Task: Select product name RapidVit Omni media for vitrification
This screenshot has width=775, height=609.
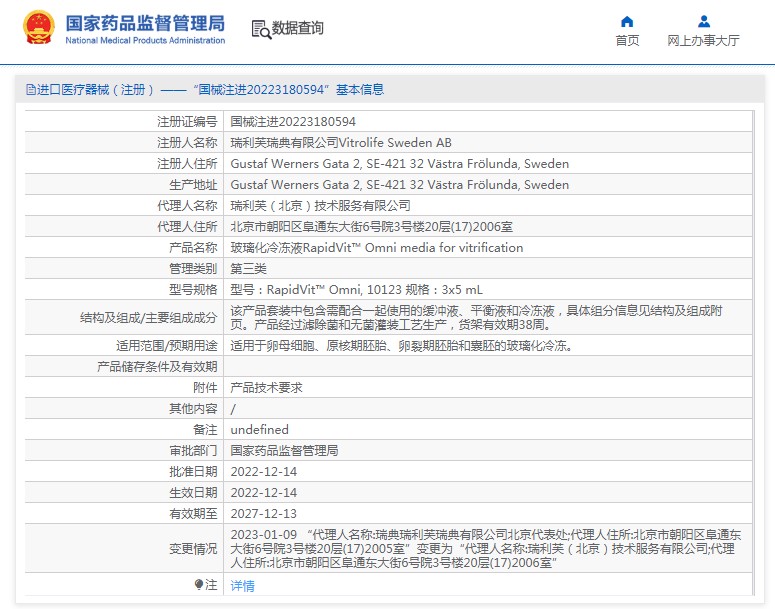Action: coord(377,248)
